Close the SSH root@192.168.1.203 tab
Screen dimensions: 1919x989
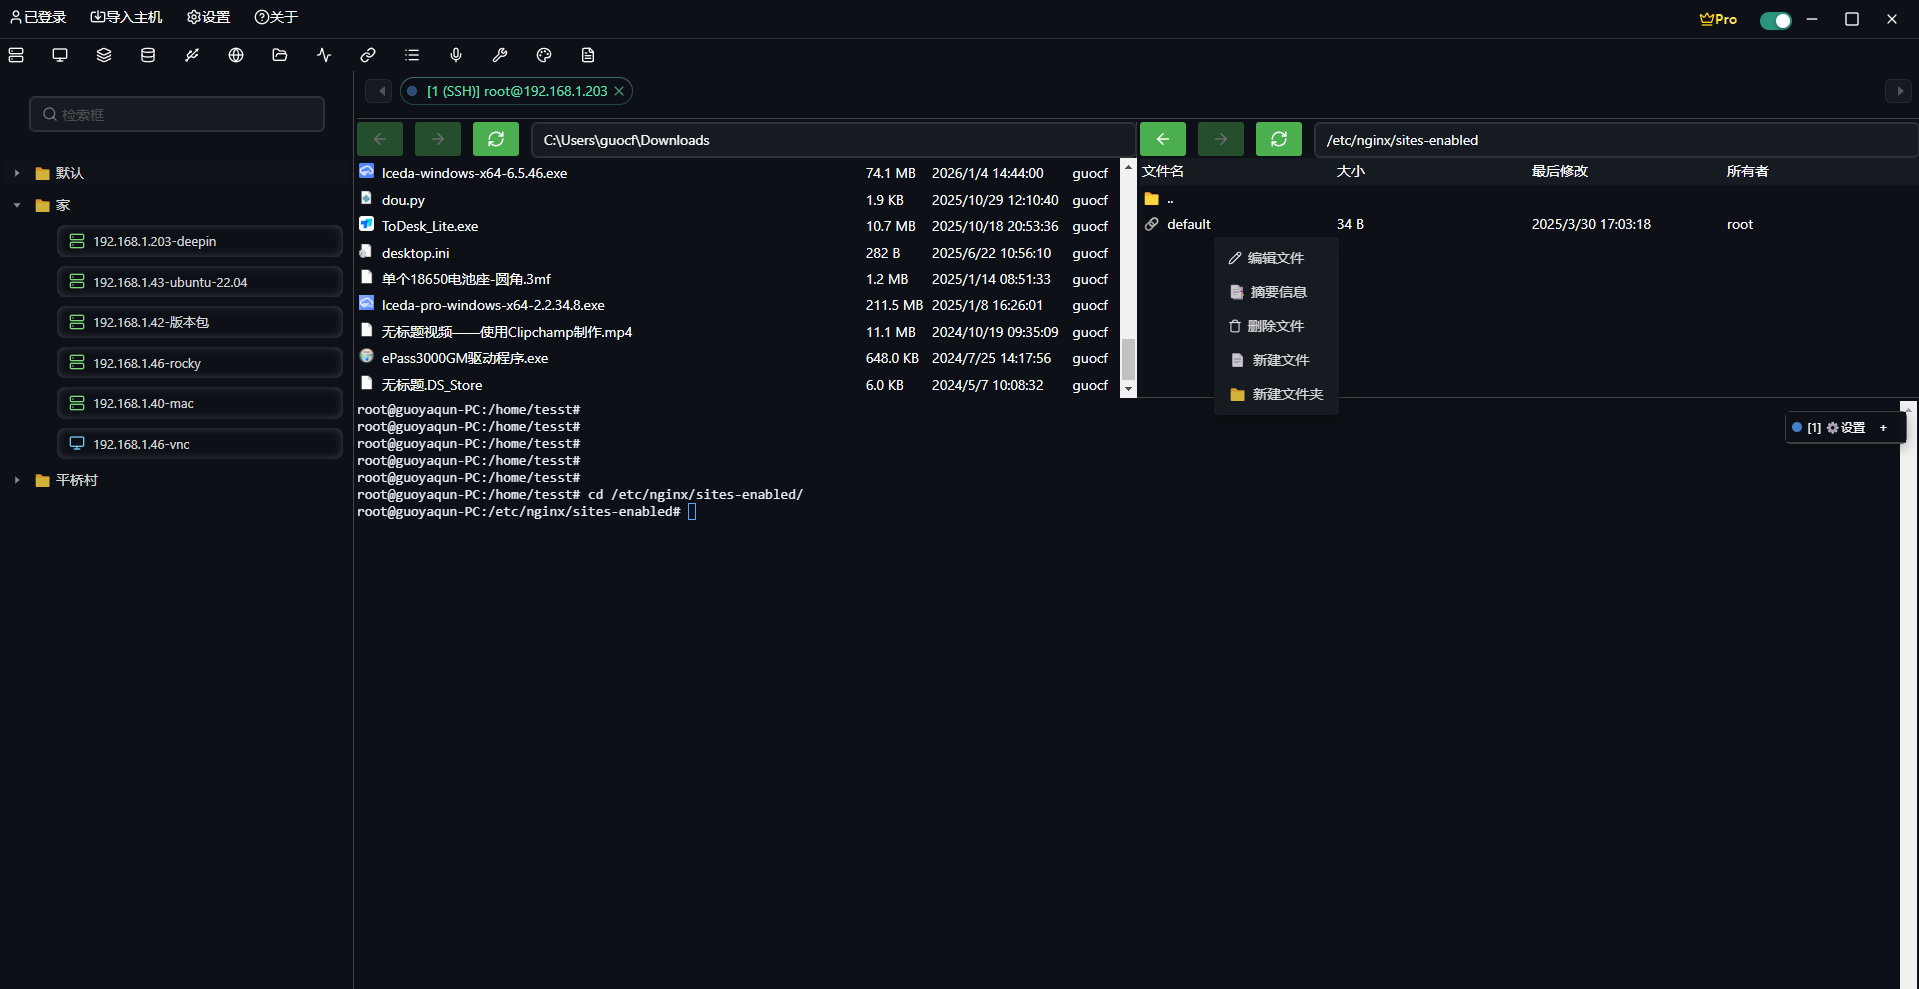619,91
